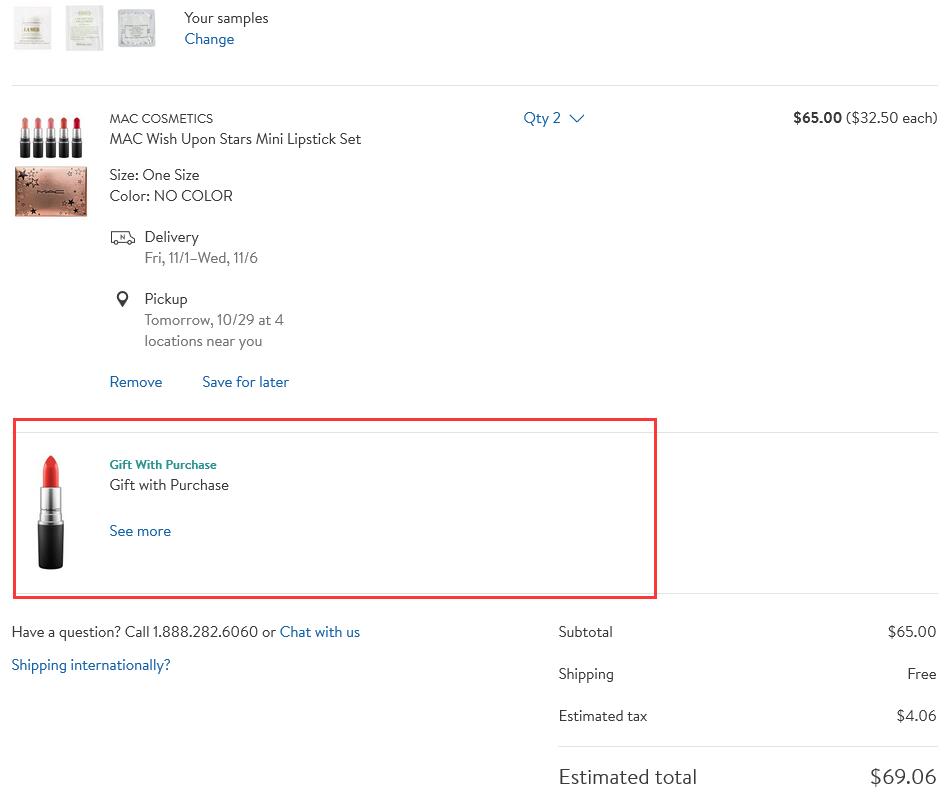Screen dimensions: 947x803
Task: Click the Subtotal $65.00 value
Action: click(x=912, y=632)
